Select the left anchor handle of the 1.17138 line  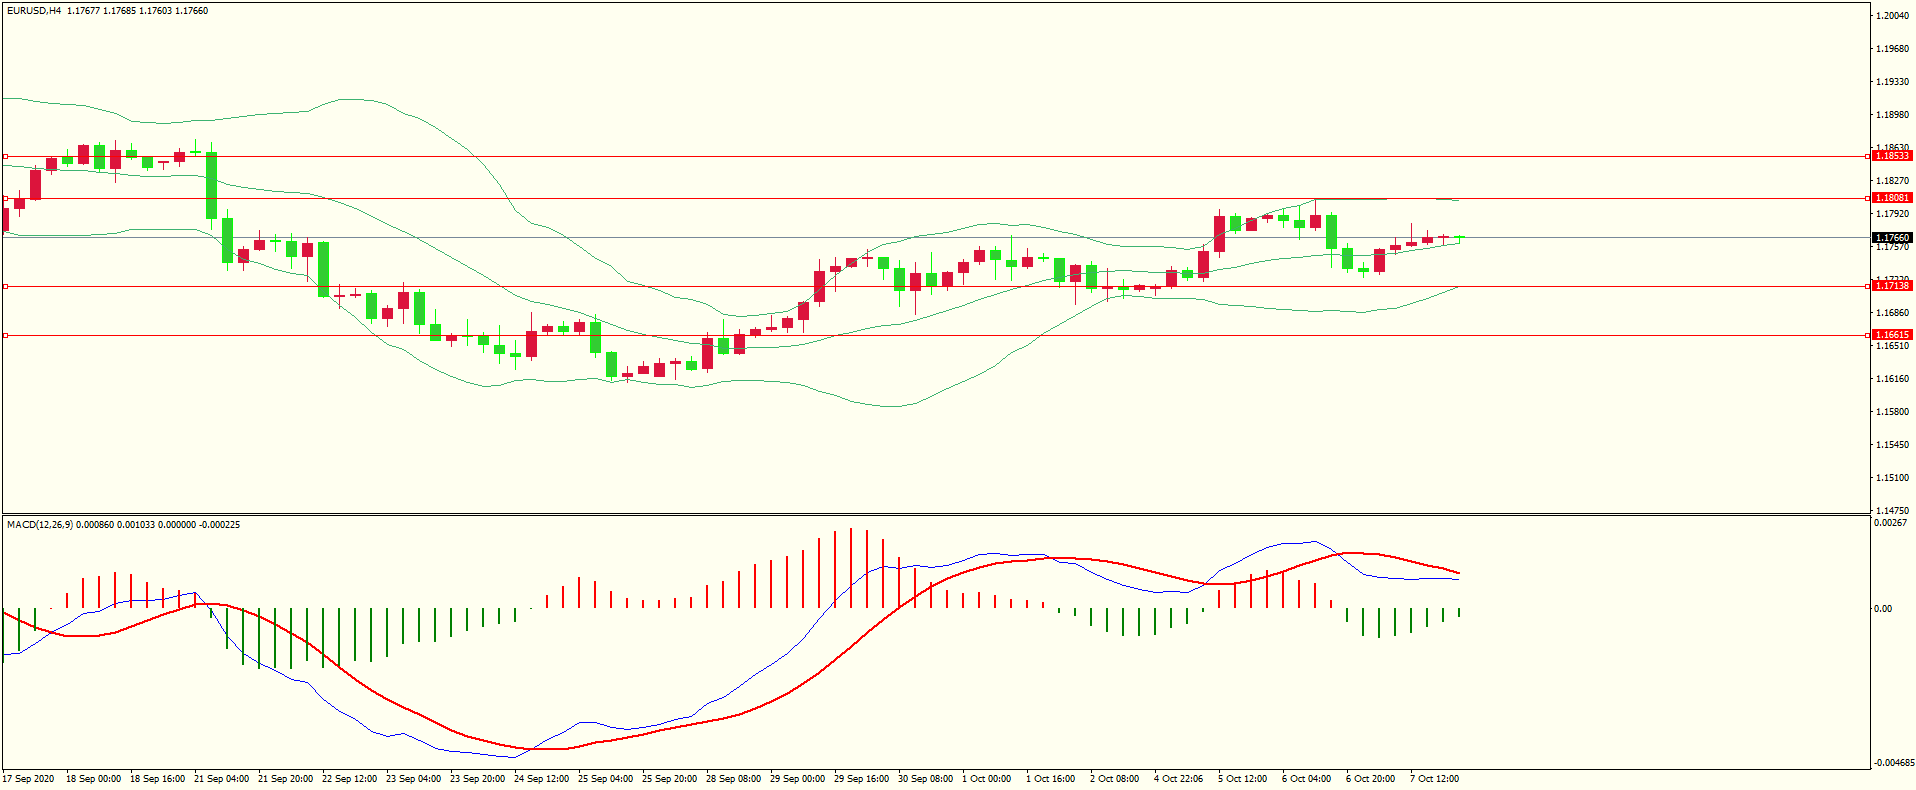[x=5, y=286]
